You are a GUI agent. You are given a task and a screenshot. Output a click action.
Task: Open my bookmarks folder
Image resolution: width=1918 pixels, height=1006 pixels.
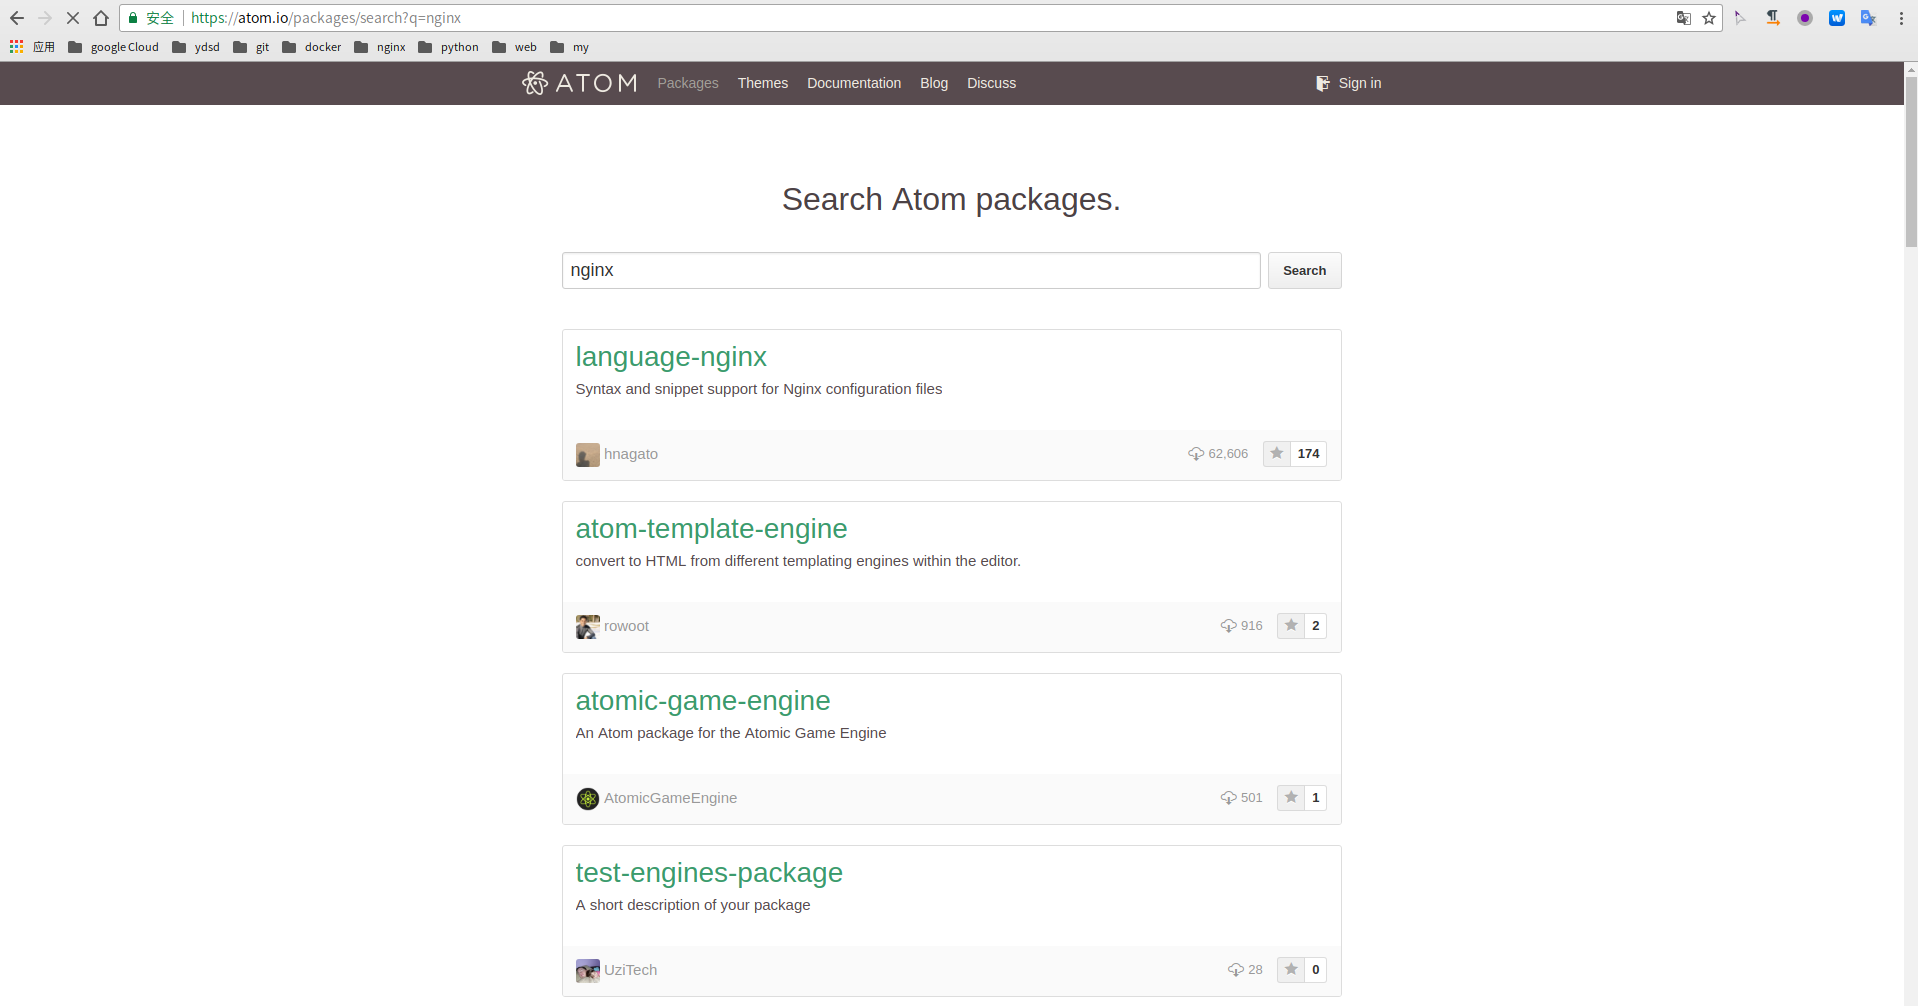[x=570, y=47]
